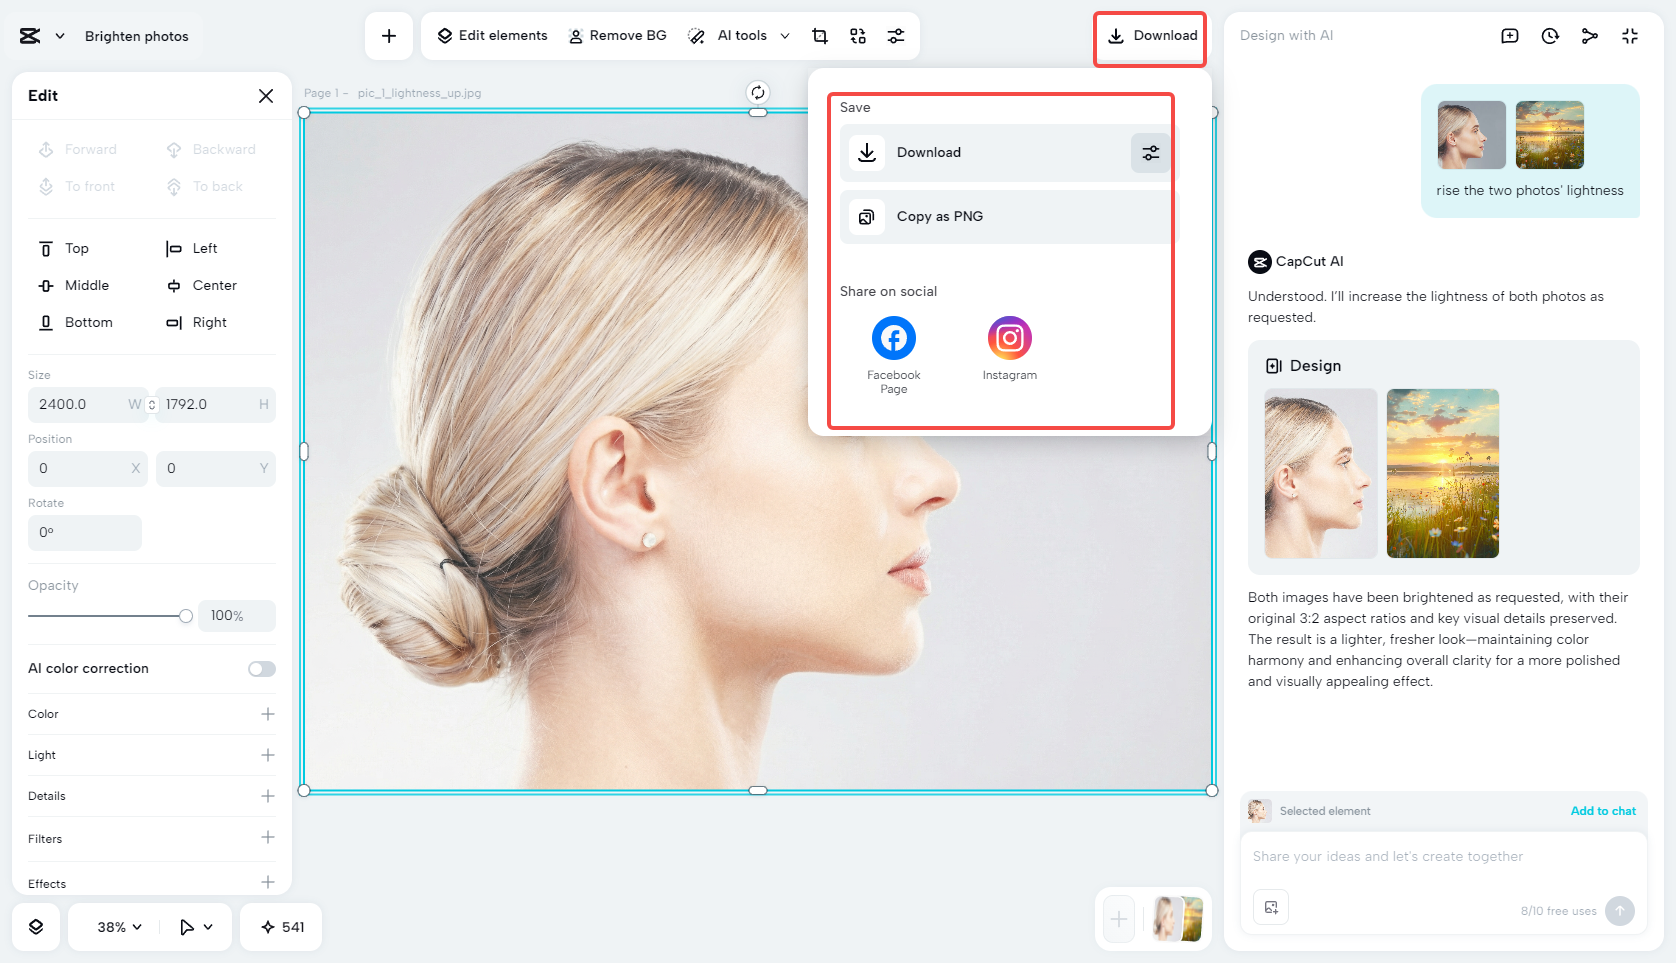Open the layers panel icon
The image size is (1676, 963).
tap(36, 927)
